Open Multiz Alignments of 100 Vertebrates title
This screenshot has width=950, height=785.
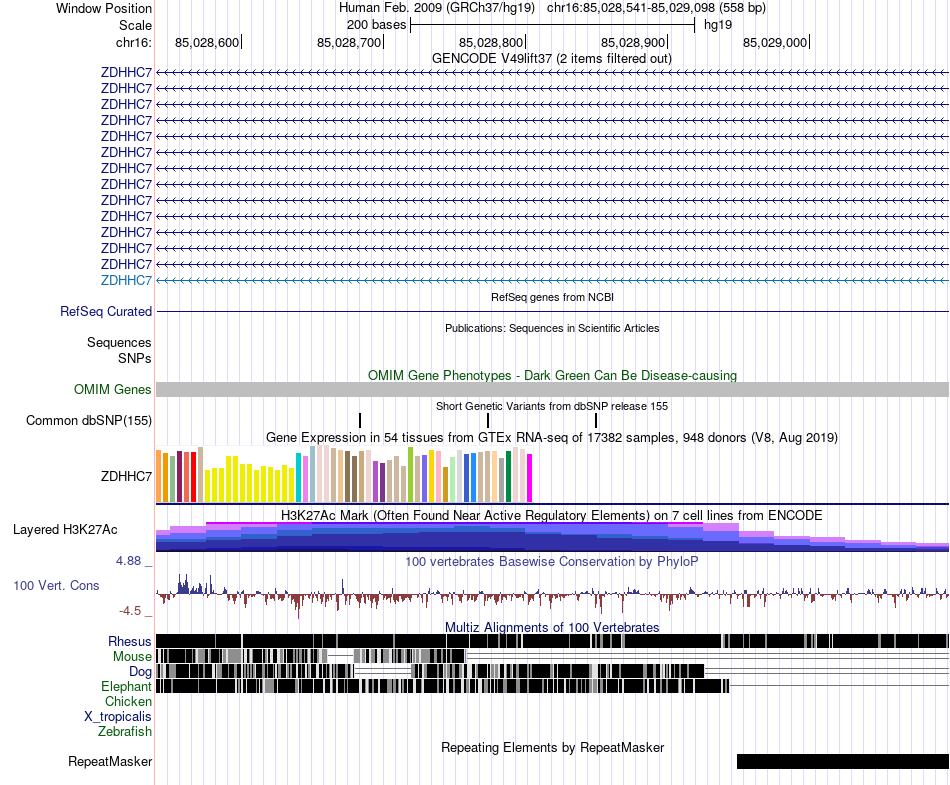click(x=552, y=628)
